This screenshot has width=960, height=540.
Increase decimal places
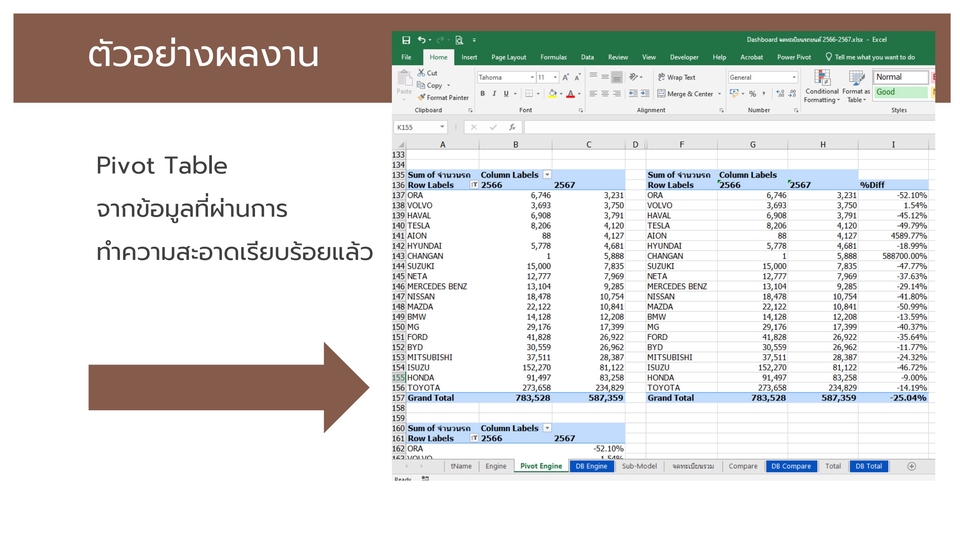coord(780,94)
